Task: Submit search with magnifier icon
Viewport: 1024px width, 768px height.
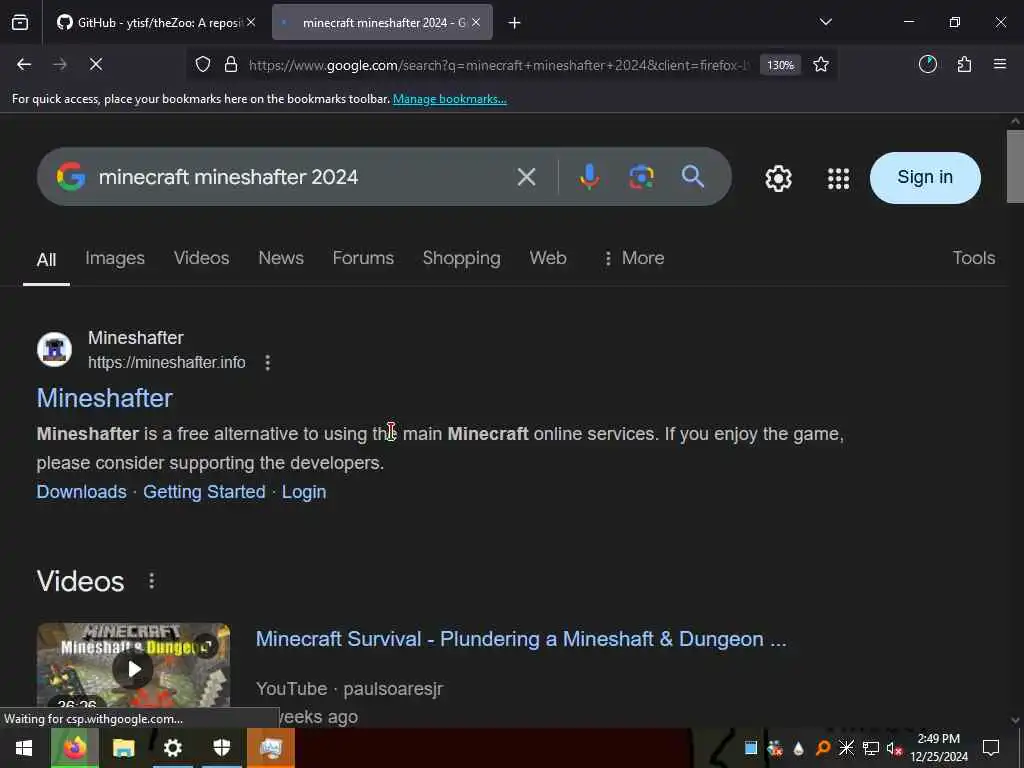Action: point(693,177)
